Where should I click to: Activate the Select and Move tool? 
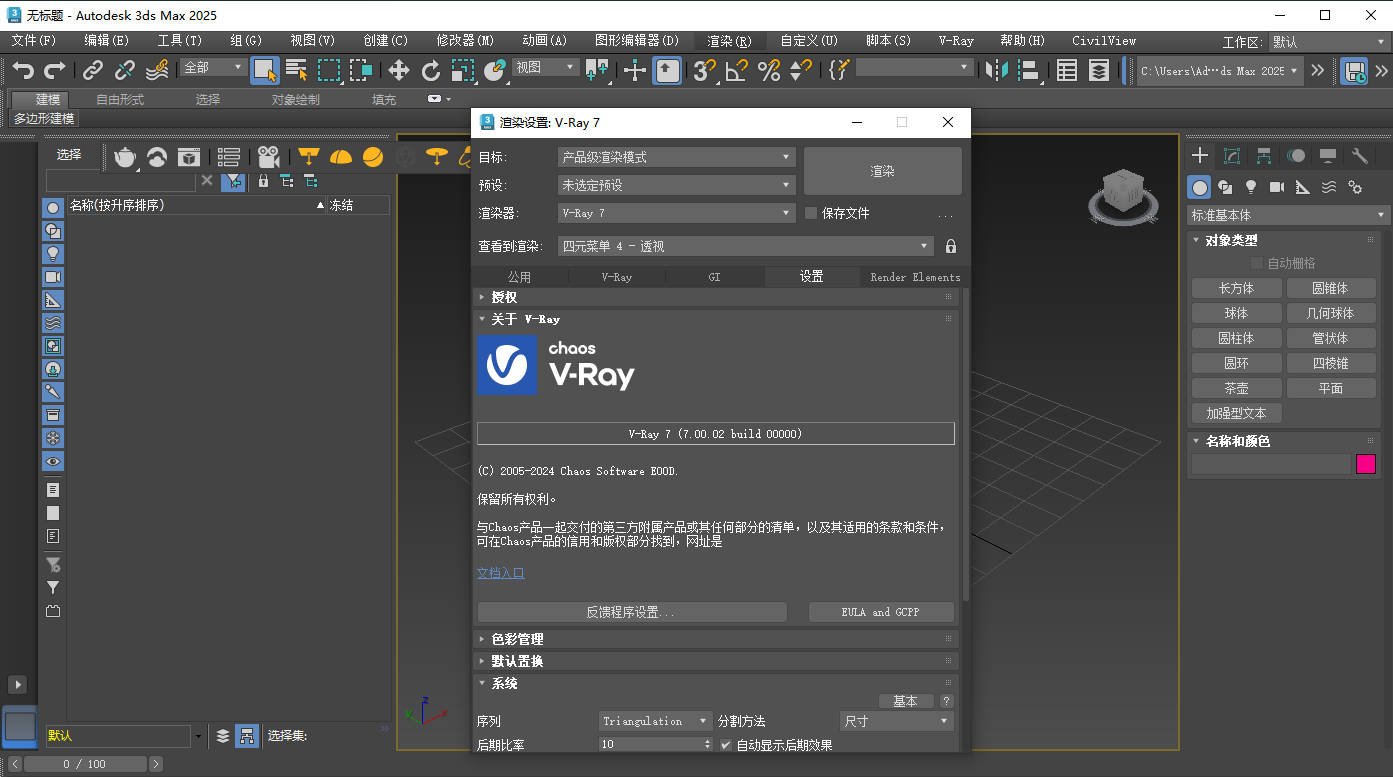pyautogui.click(x=399, y=70)
